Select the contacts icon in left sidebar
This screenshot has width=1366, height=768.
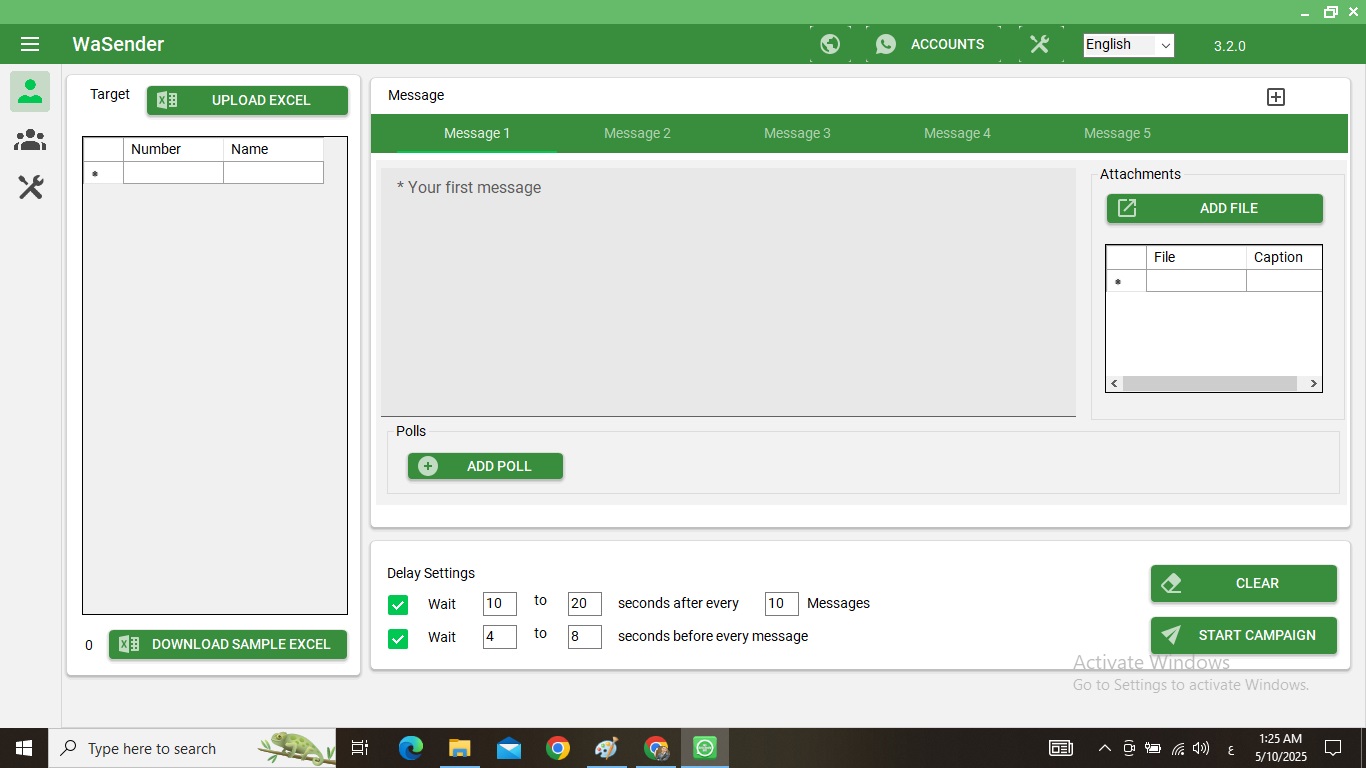pos(29,91)
